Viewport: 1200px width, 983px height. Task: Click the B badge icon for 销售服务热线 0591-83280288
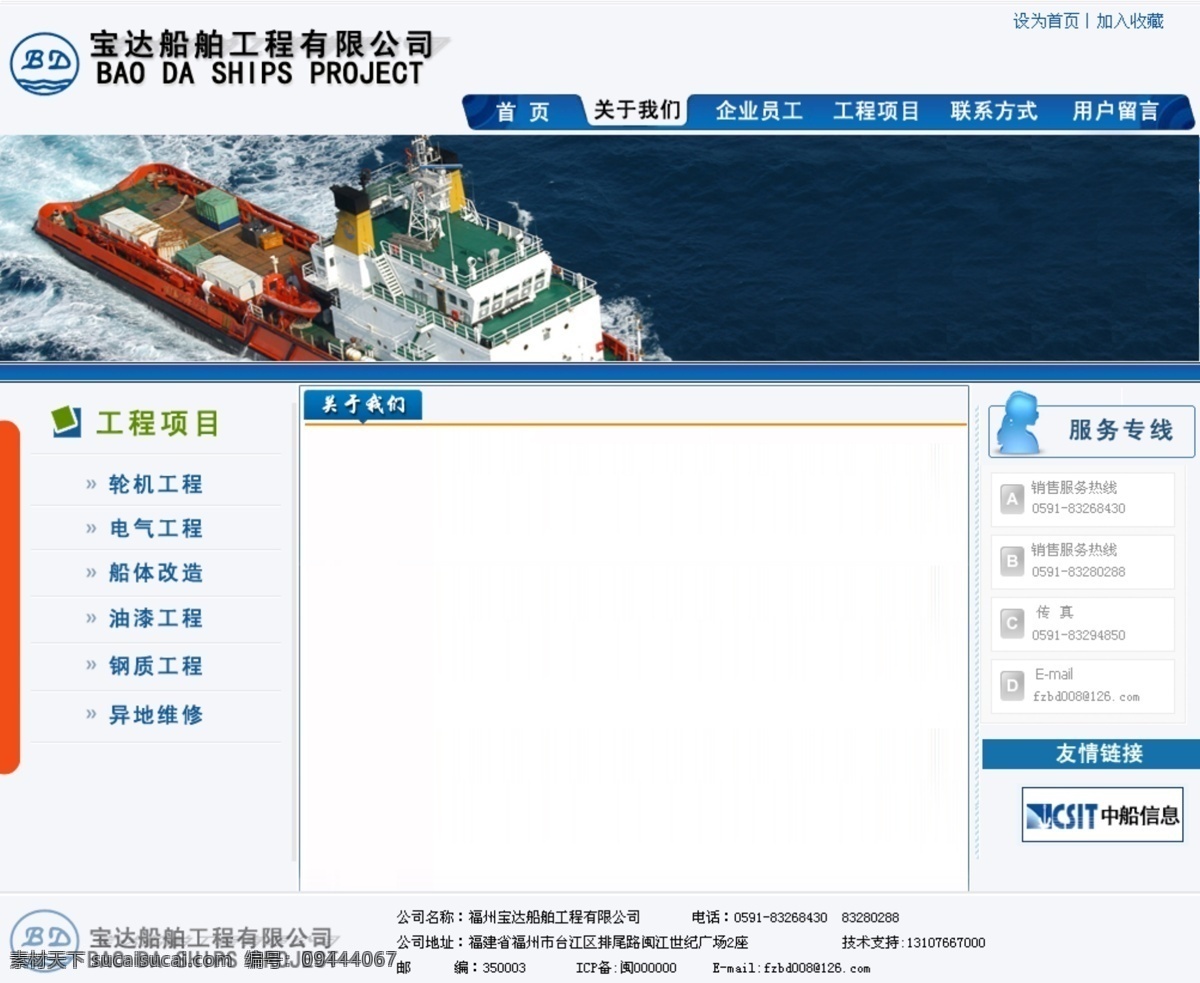[1012, 561]
